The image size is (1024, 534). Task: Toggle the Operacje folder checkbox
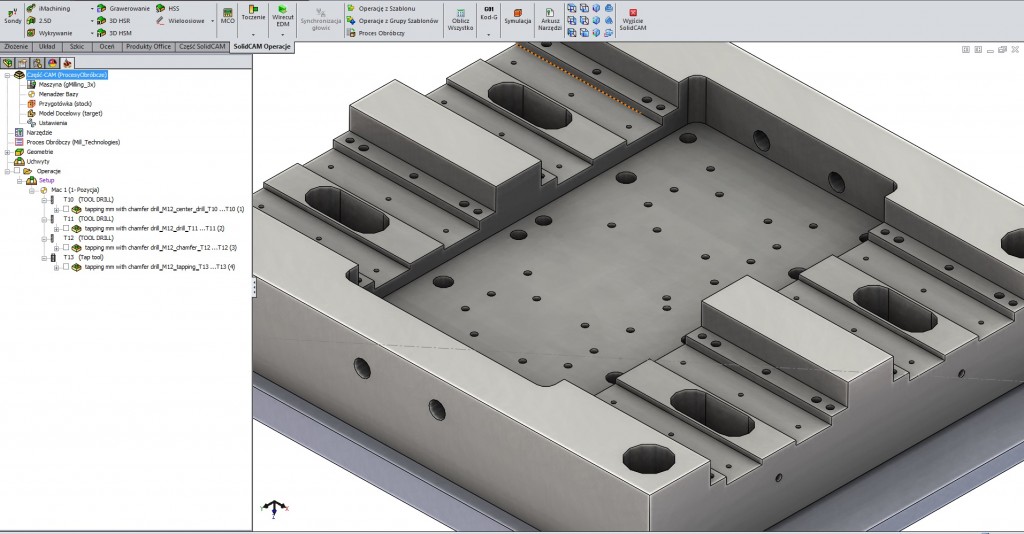pyautogui.click(x=16, y=171)
